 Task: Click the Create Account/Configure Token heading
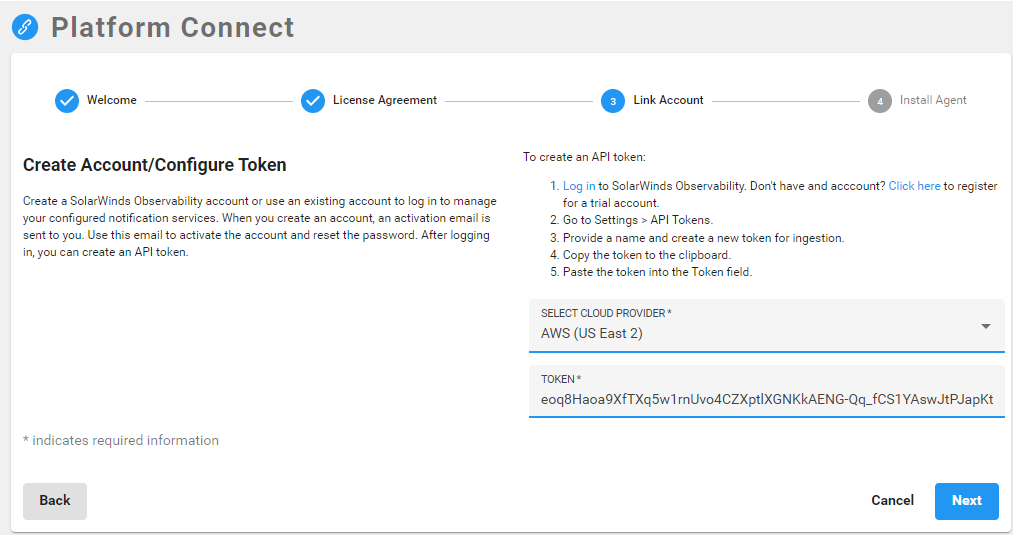pos(154,165)
